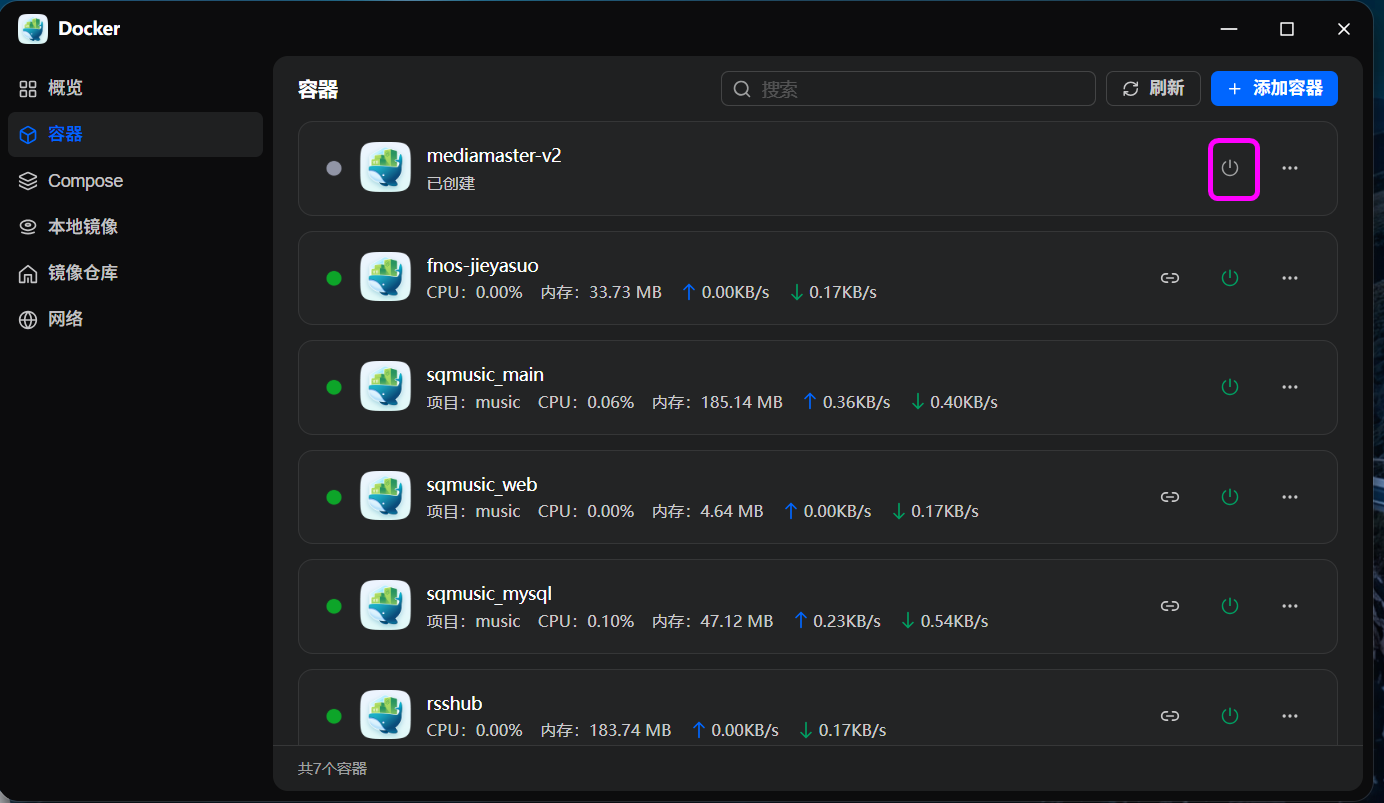This screenshot has width=1384, height=803.
Task: Open the link for sqmusic_mysql
Action: click(1170, 606)
